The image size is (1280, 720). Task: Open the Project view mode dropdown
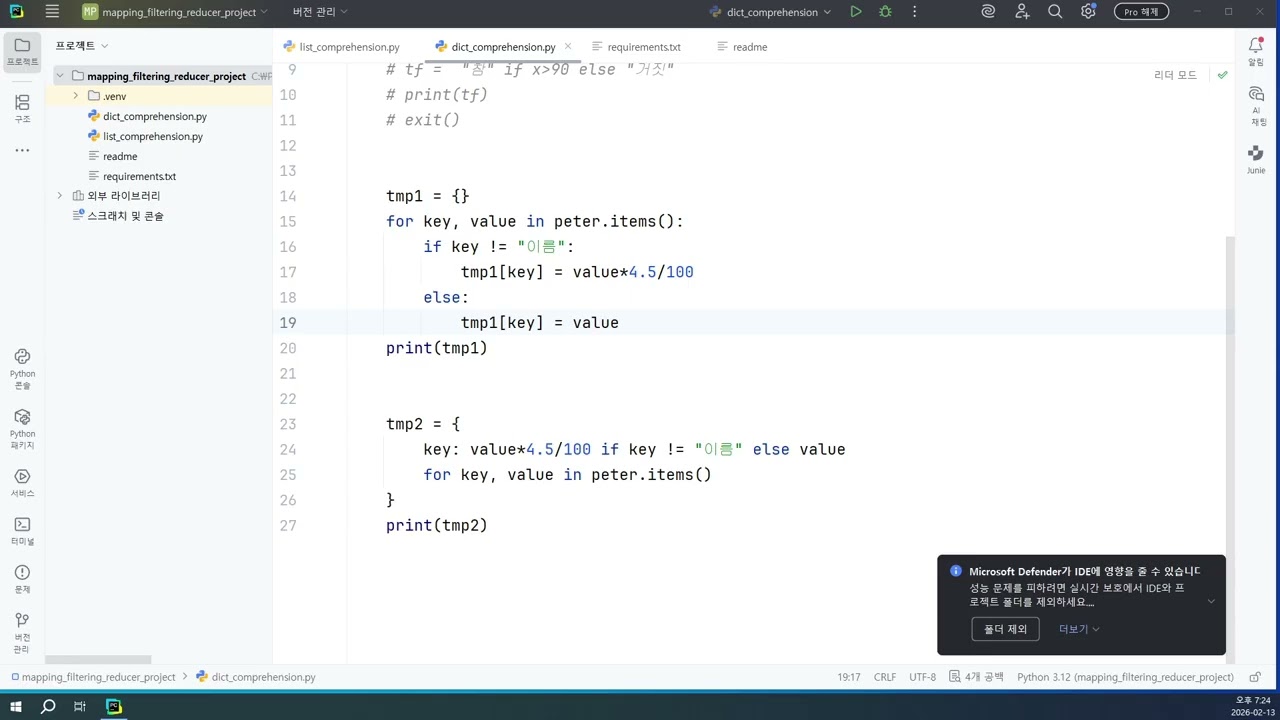coord(82,46)
